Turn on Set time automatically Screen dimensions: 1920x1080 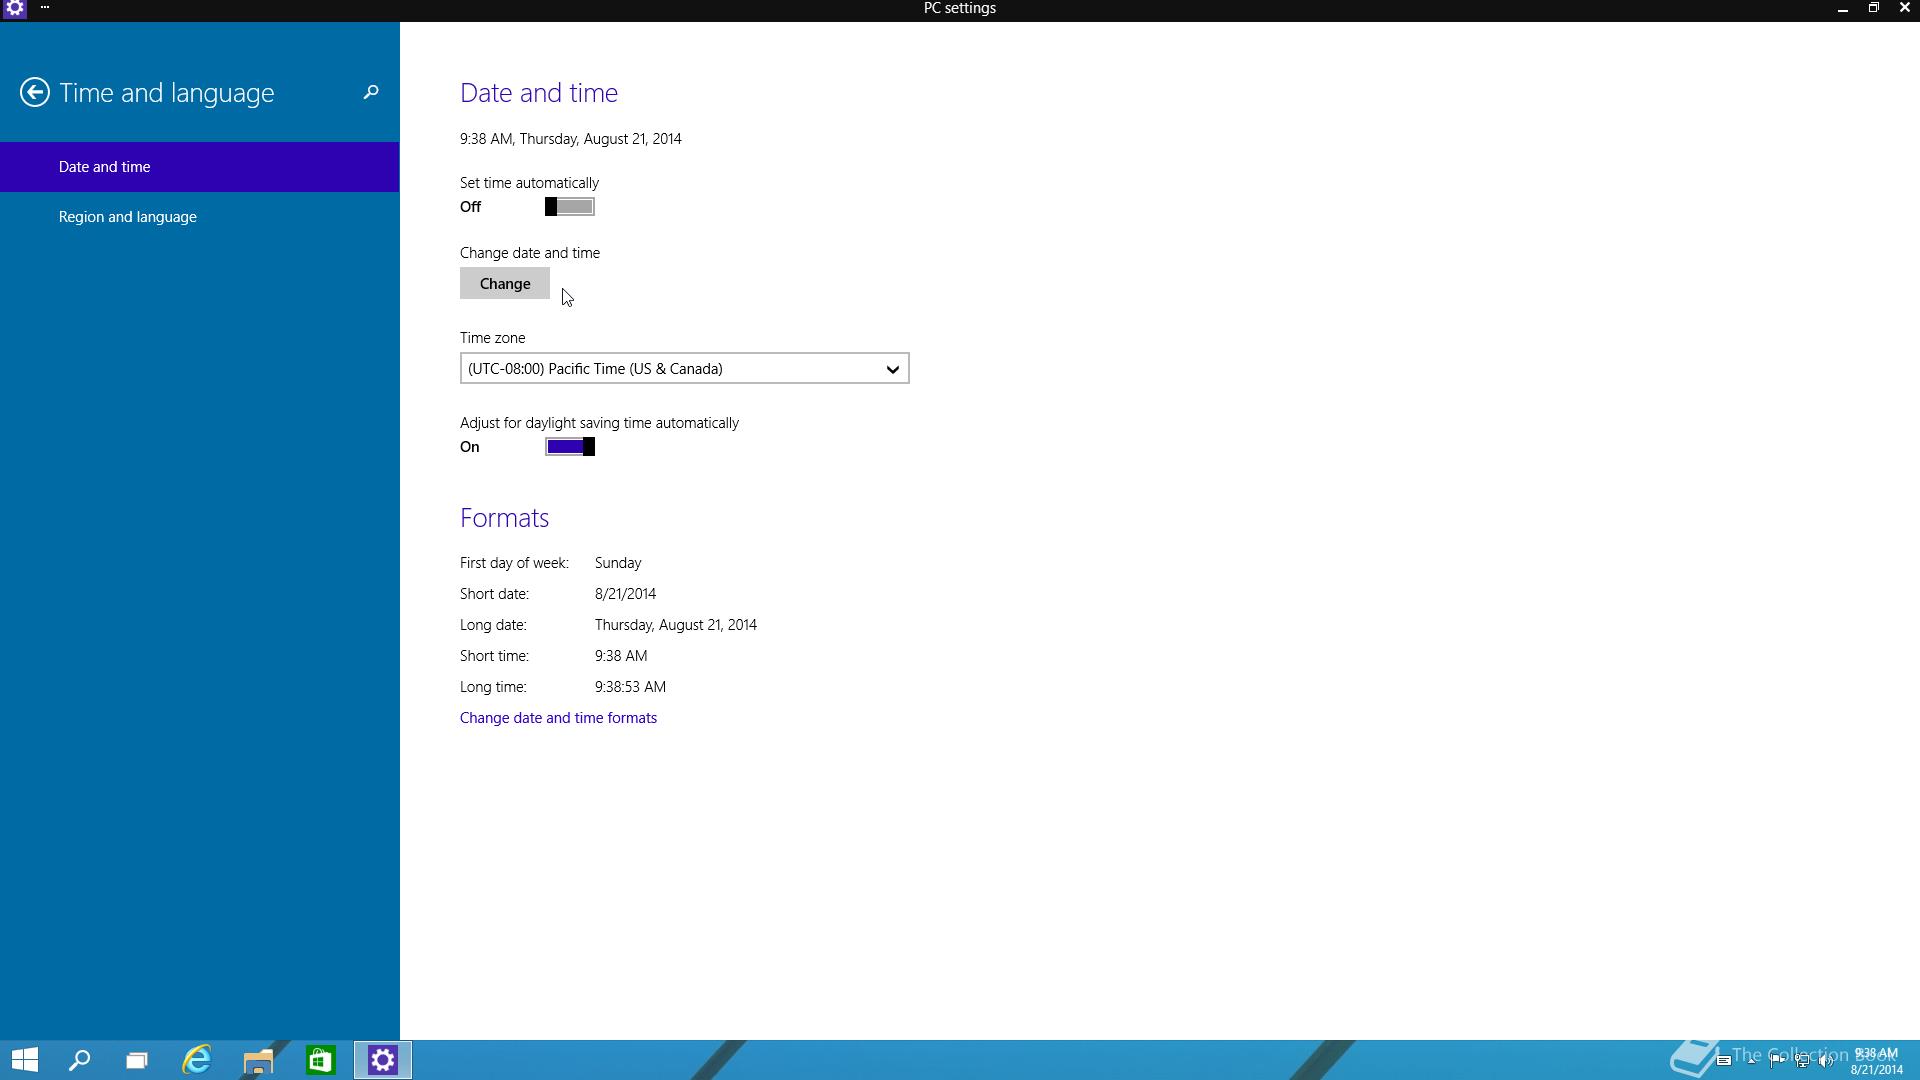(x=570, y=207)
